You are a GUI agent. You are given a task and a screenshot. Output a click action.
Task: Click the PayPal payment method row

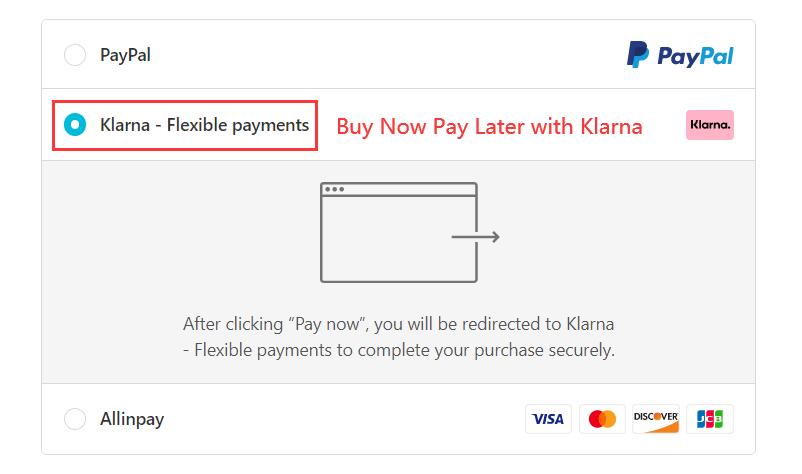[398, 55]
